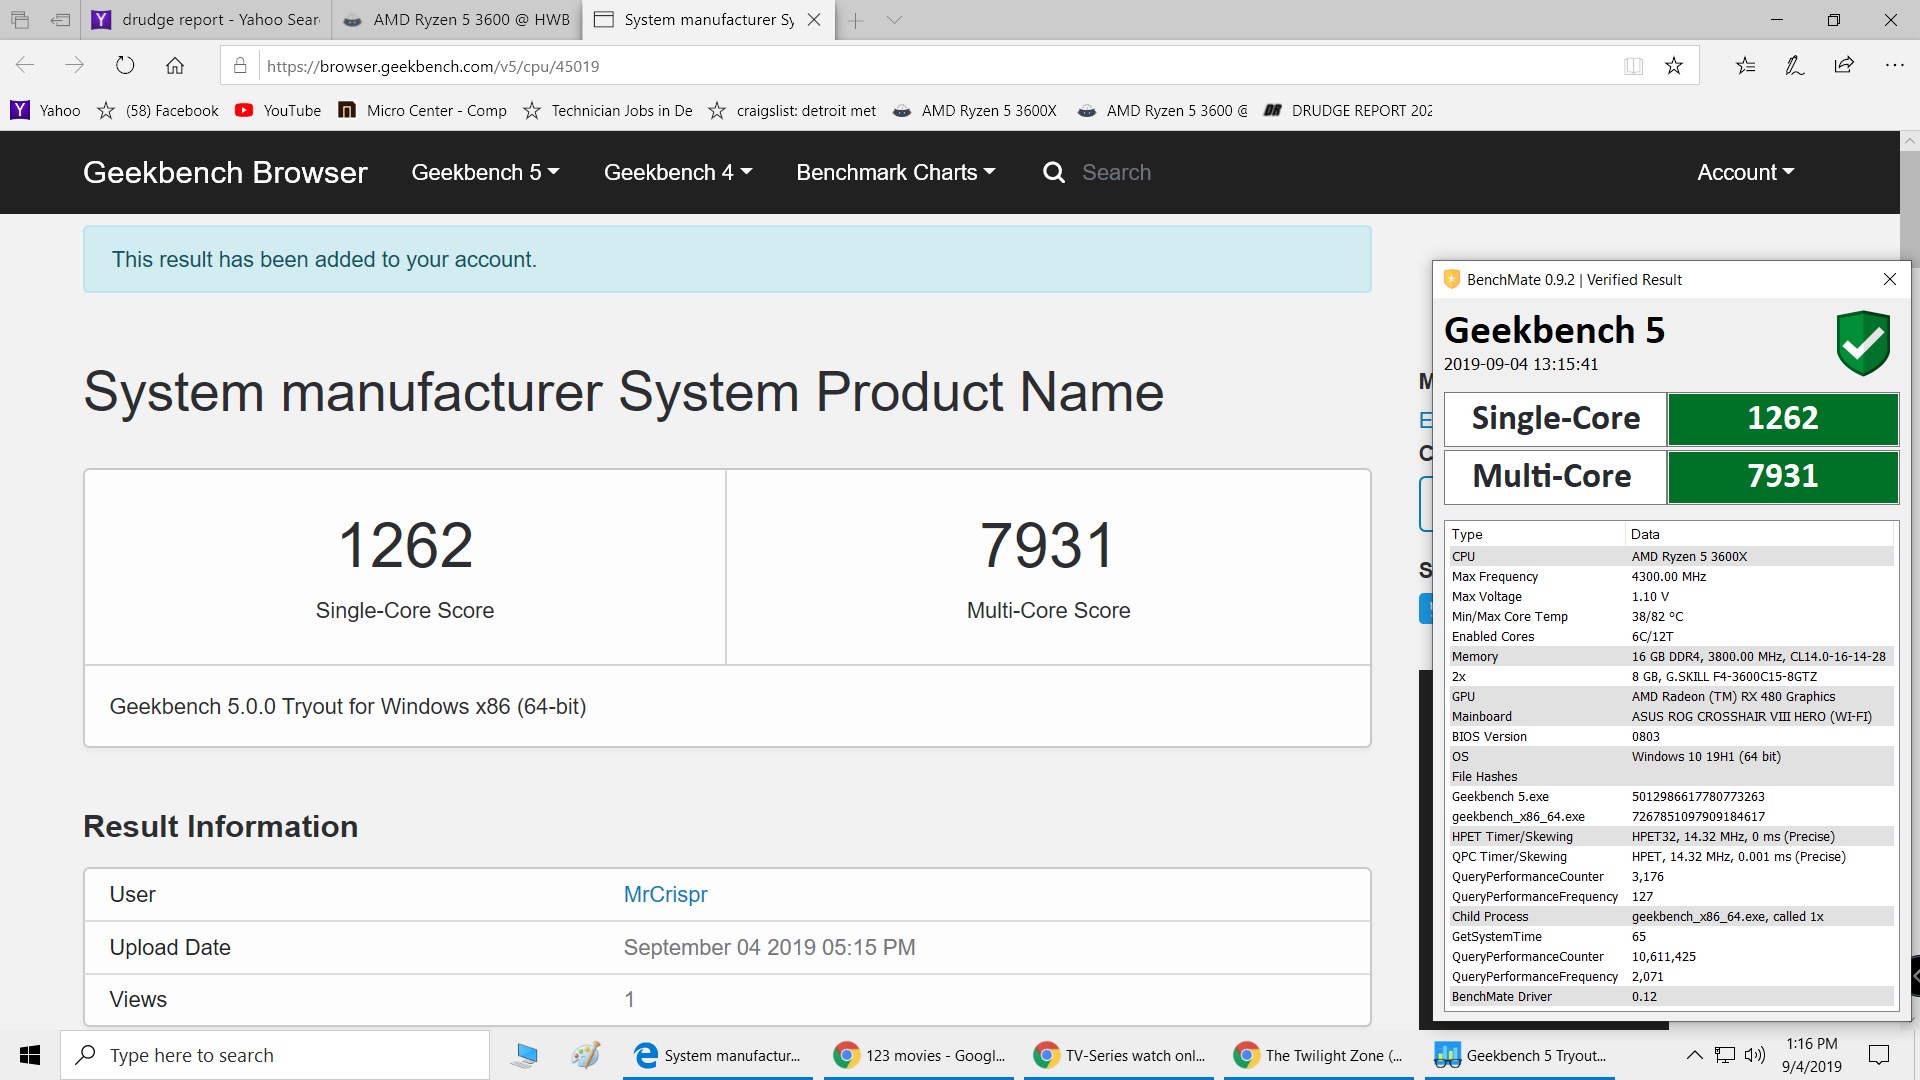Expand the Benchmark Charts dropdown

pos(896,172)
